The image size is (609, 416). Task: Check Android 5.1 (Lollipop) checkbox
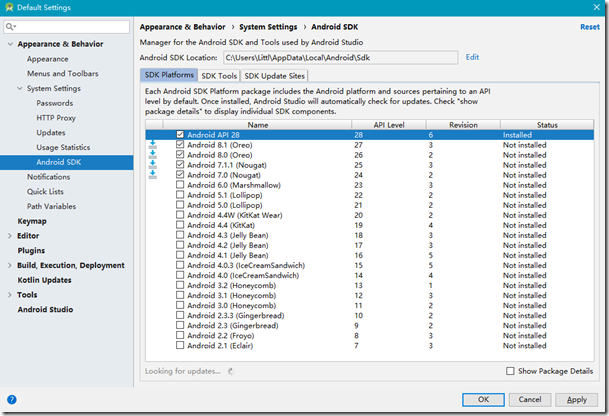tap(180, 195)
